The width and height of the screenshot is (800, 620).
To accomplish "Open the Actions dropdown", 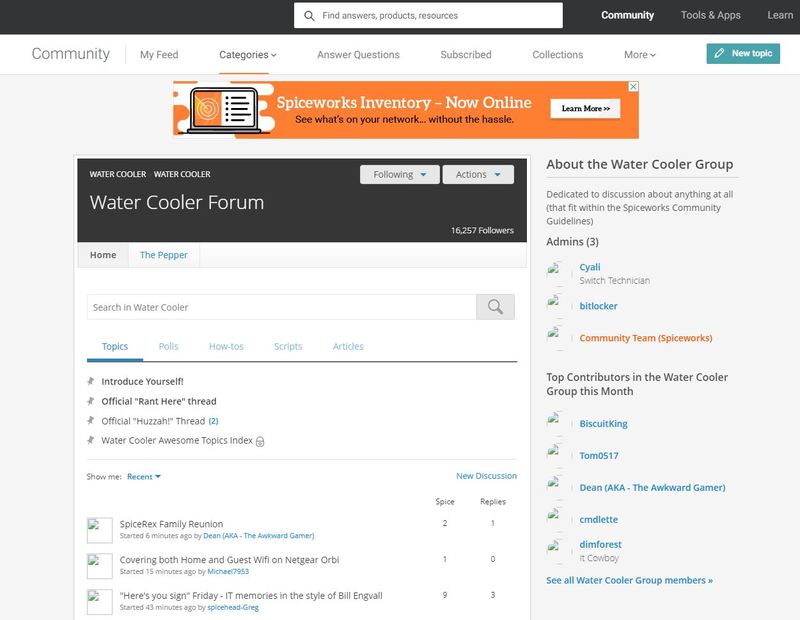I will (x=477, y=174).
